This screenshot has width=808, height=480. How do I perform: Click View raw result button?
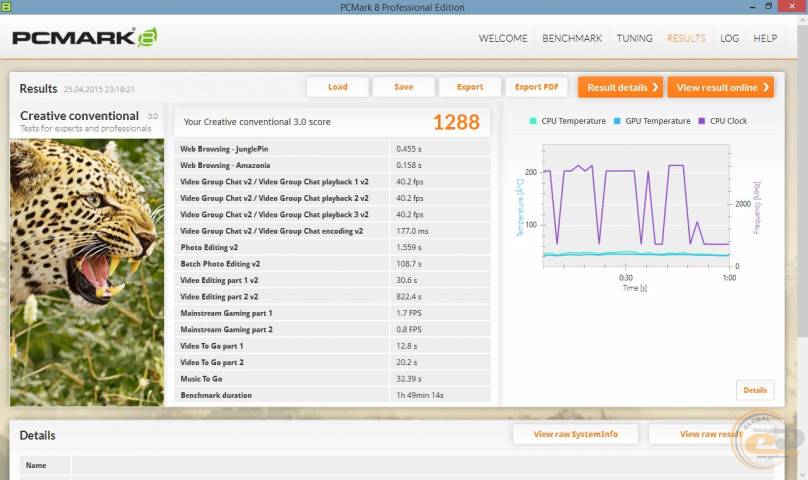coord(711,434)
